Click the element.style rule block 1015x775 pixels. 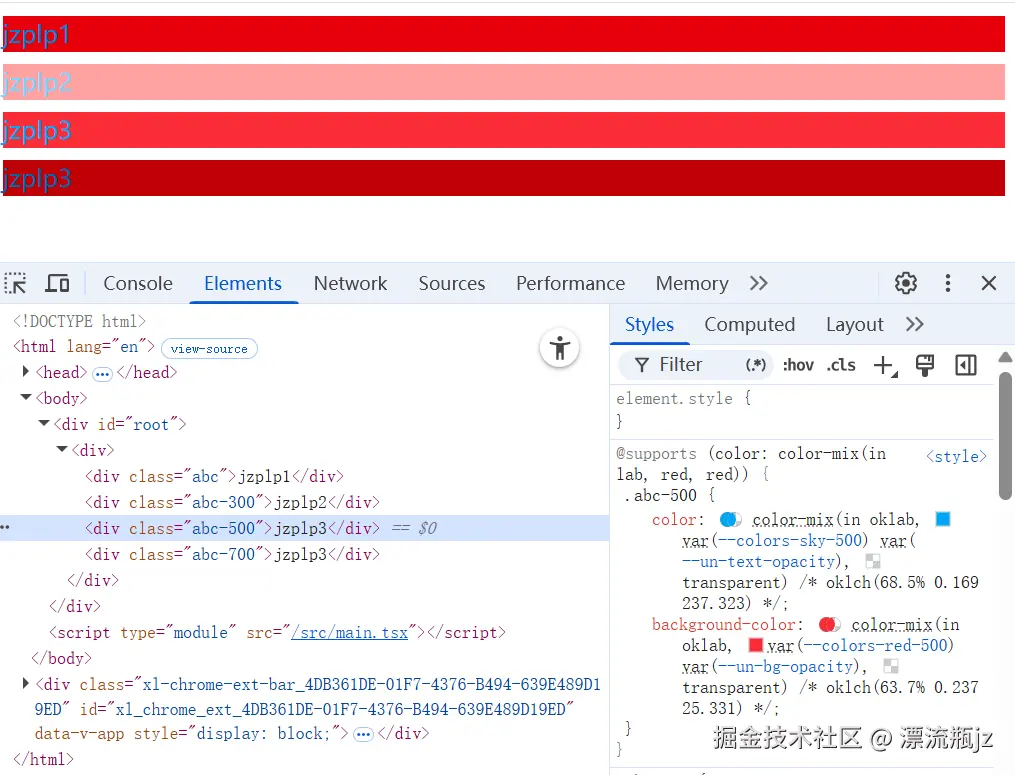(801, 410)
